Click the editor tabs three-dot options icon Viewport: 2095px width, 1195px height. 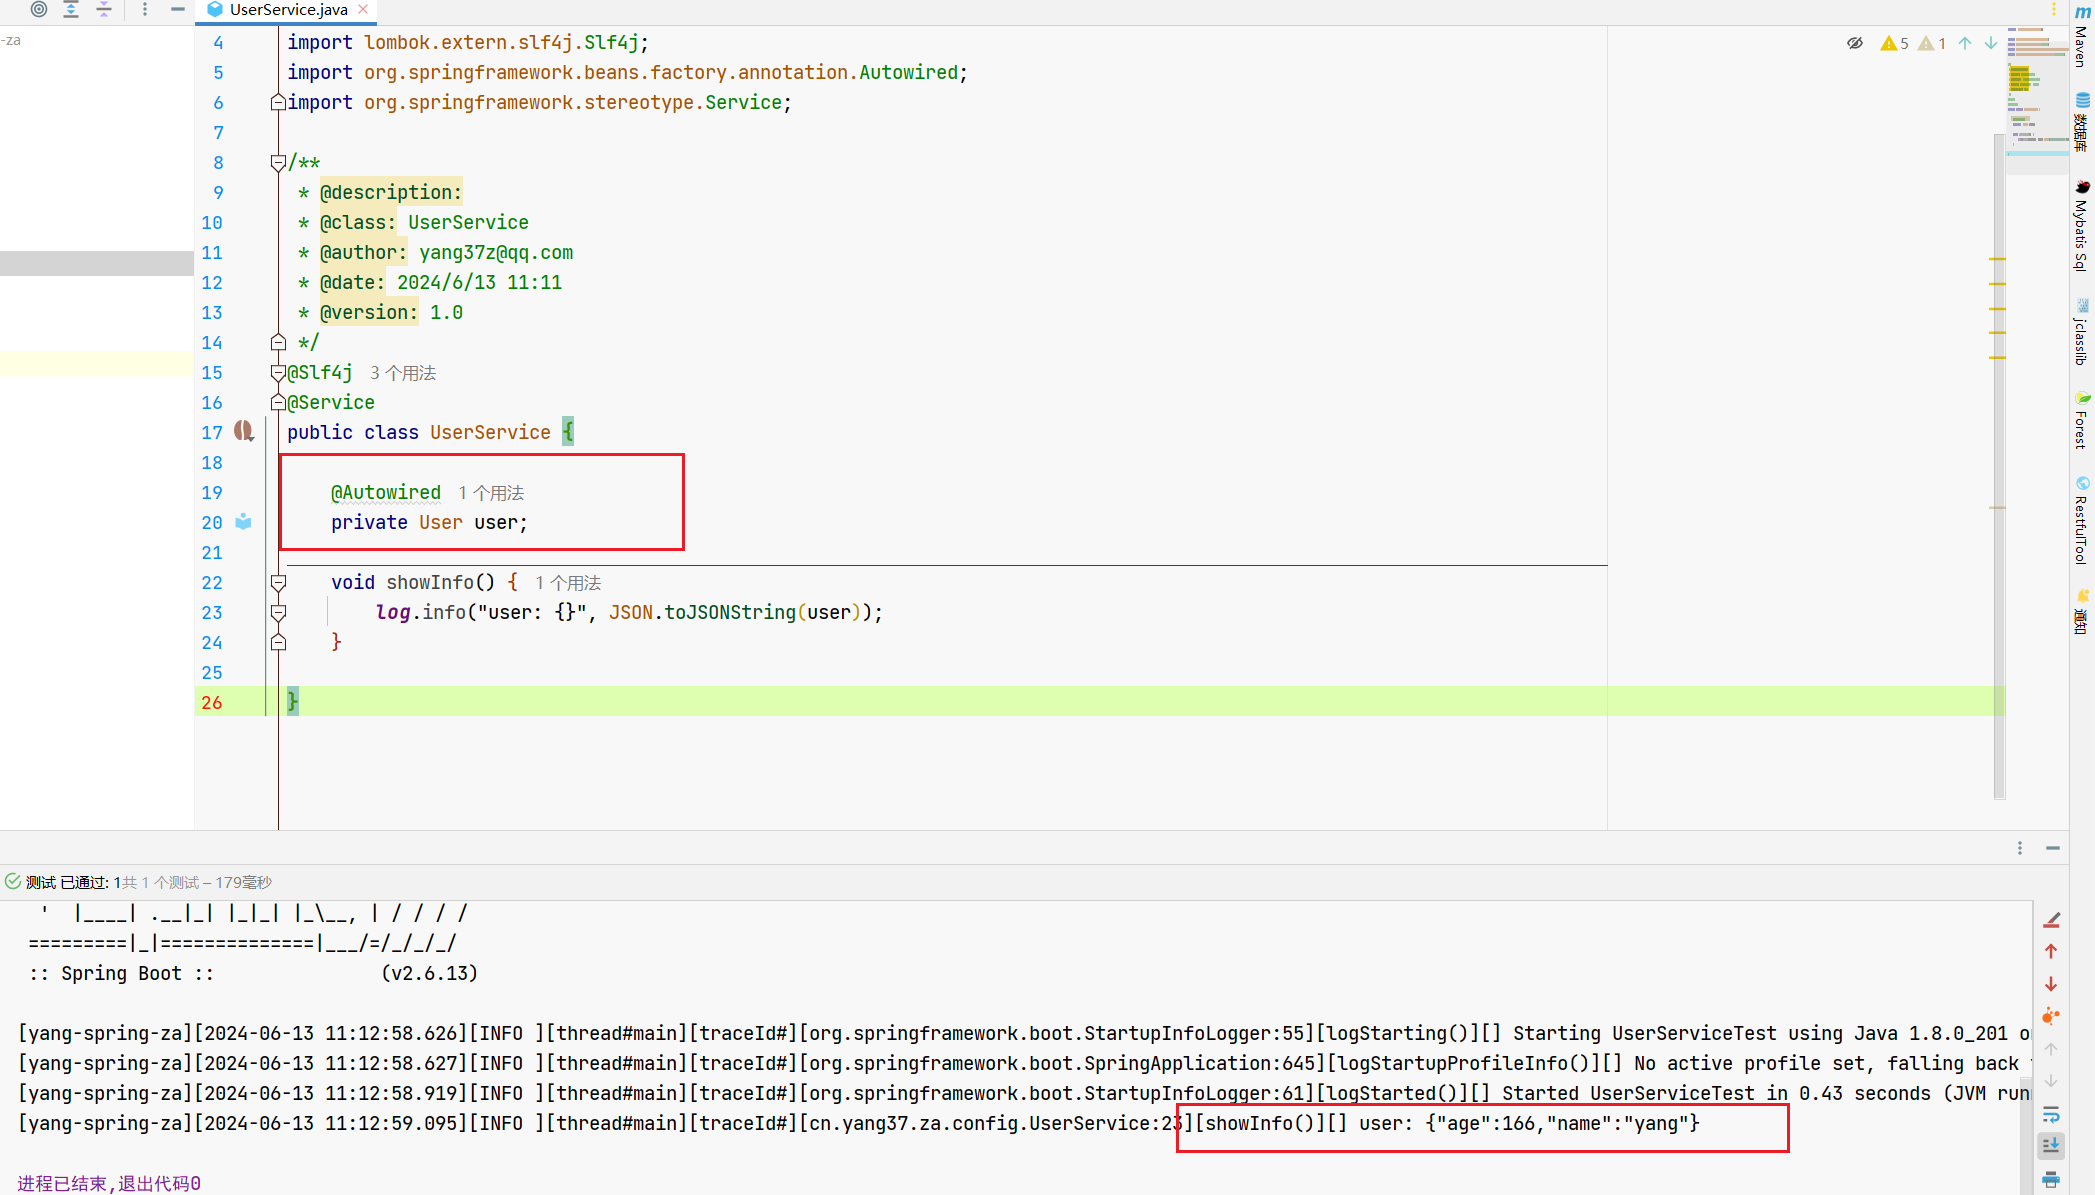(x=2054, y=9)
